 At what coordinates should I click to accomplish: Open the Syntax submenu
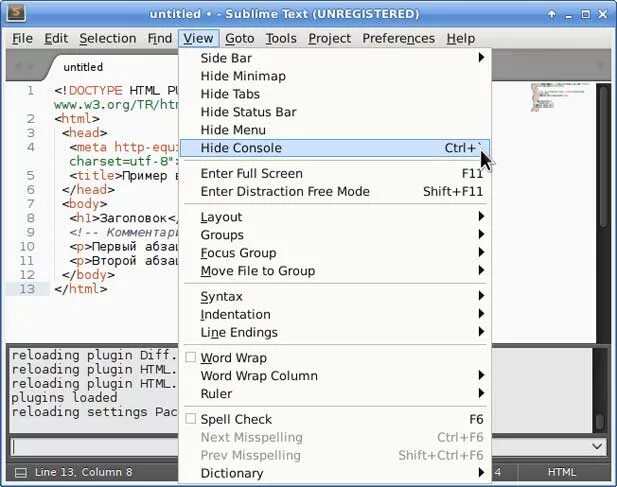[x=334, y=296]
